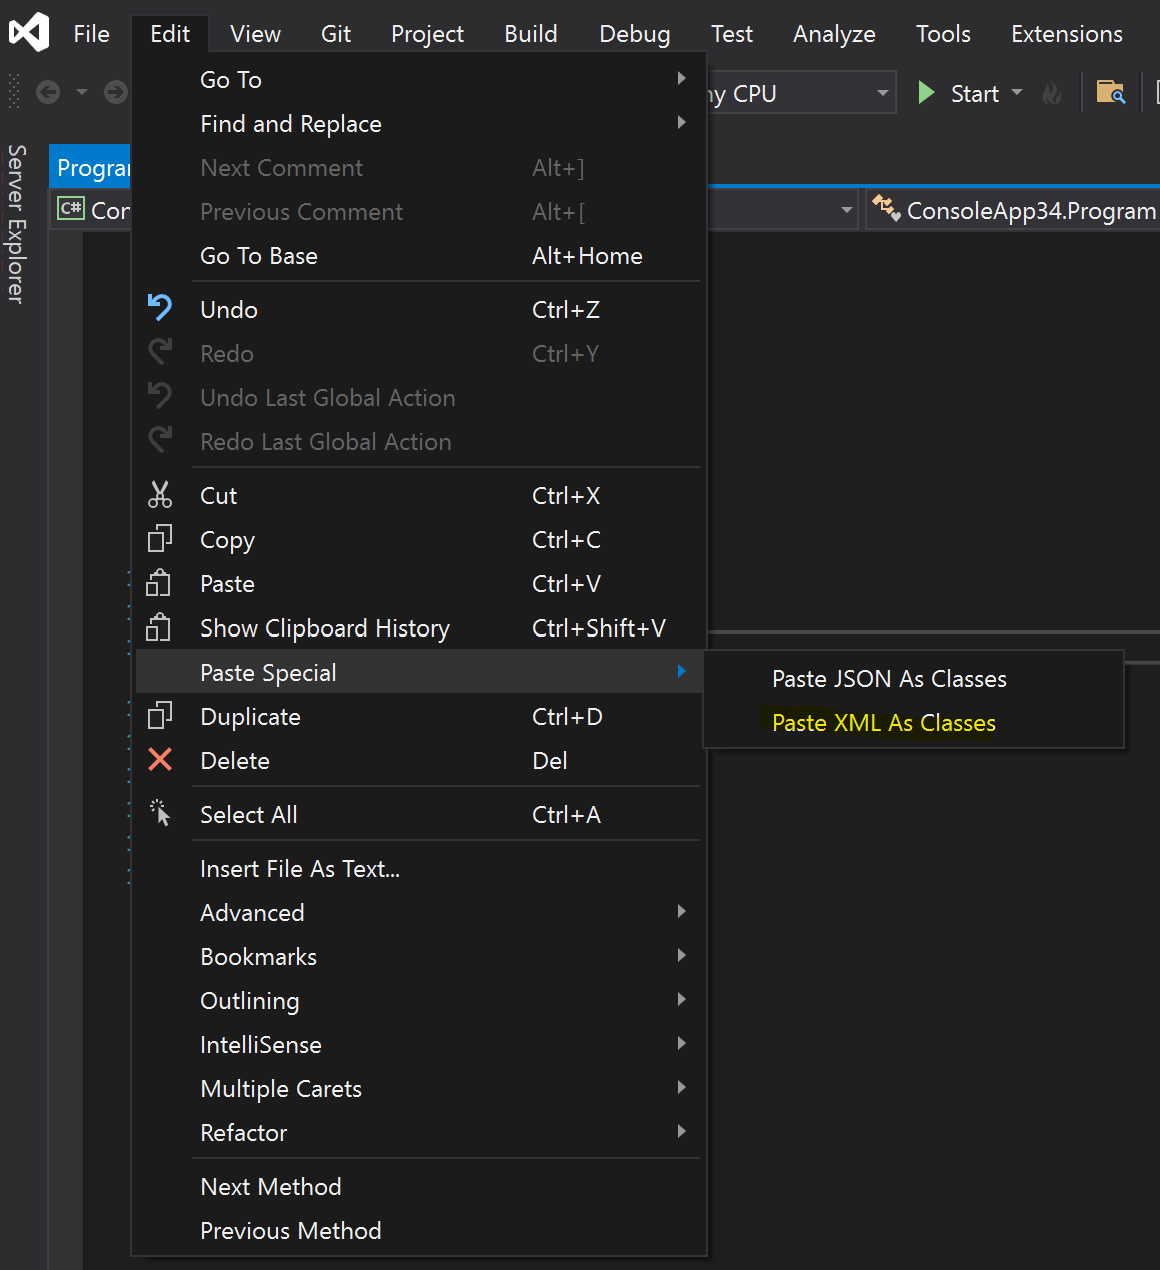
Task: Open the Debug menu
Action: (x=635, y=34)
